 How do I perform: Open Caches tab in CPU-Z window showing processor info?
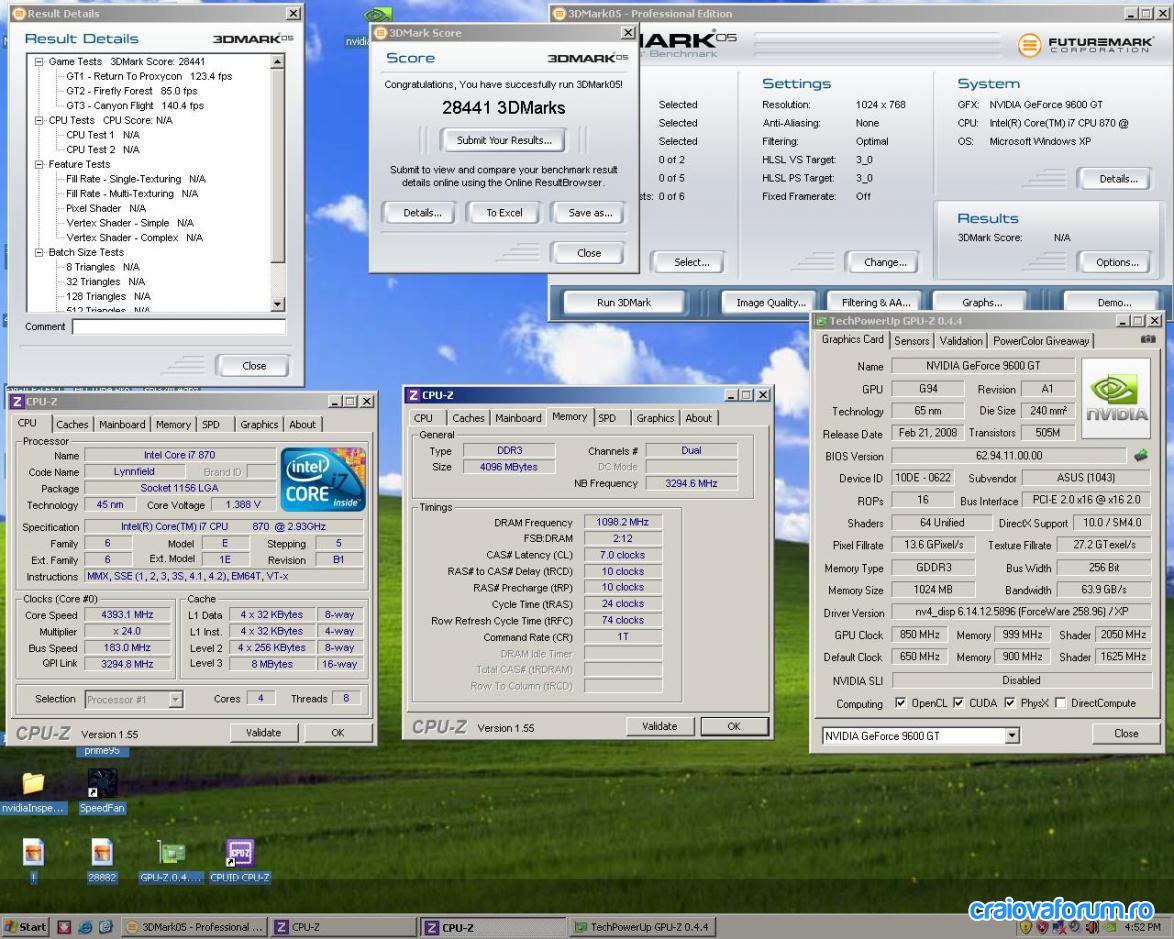pos(72,424)
